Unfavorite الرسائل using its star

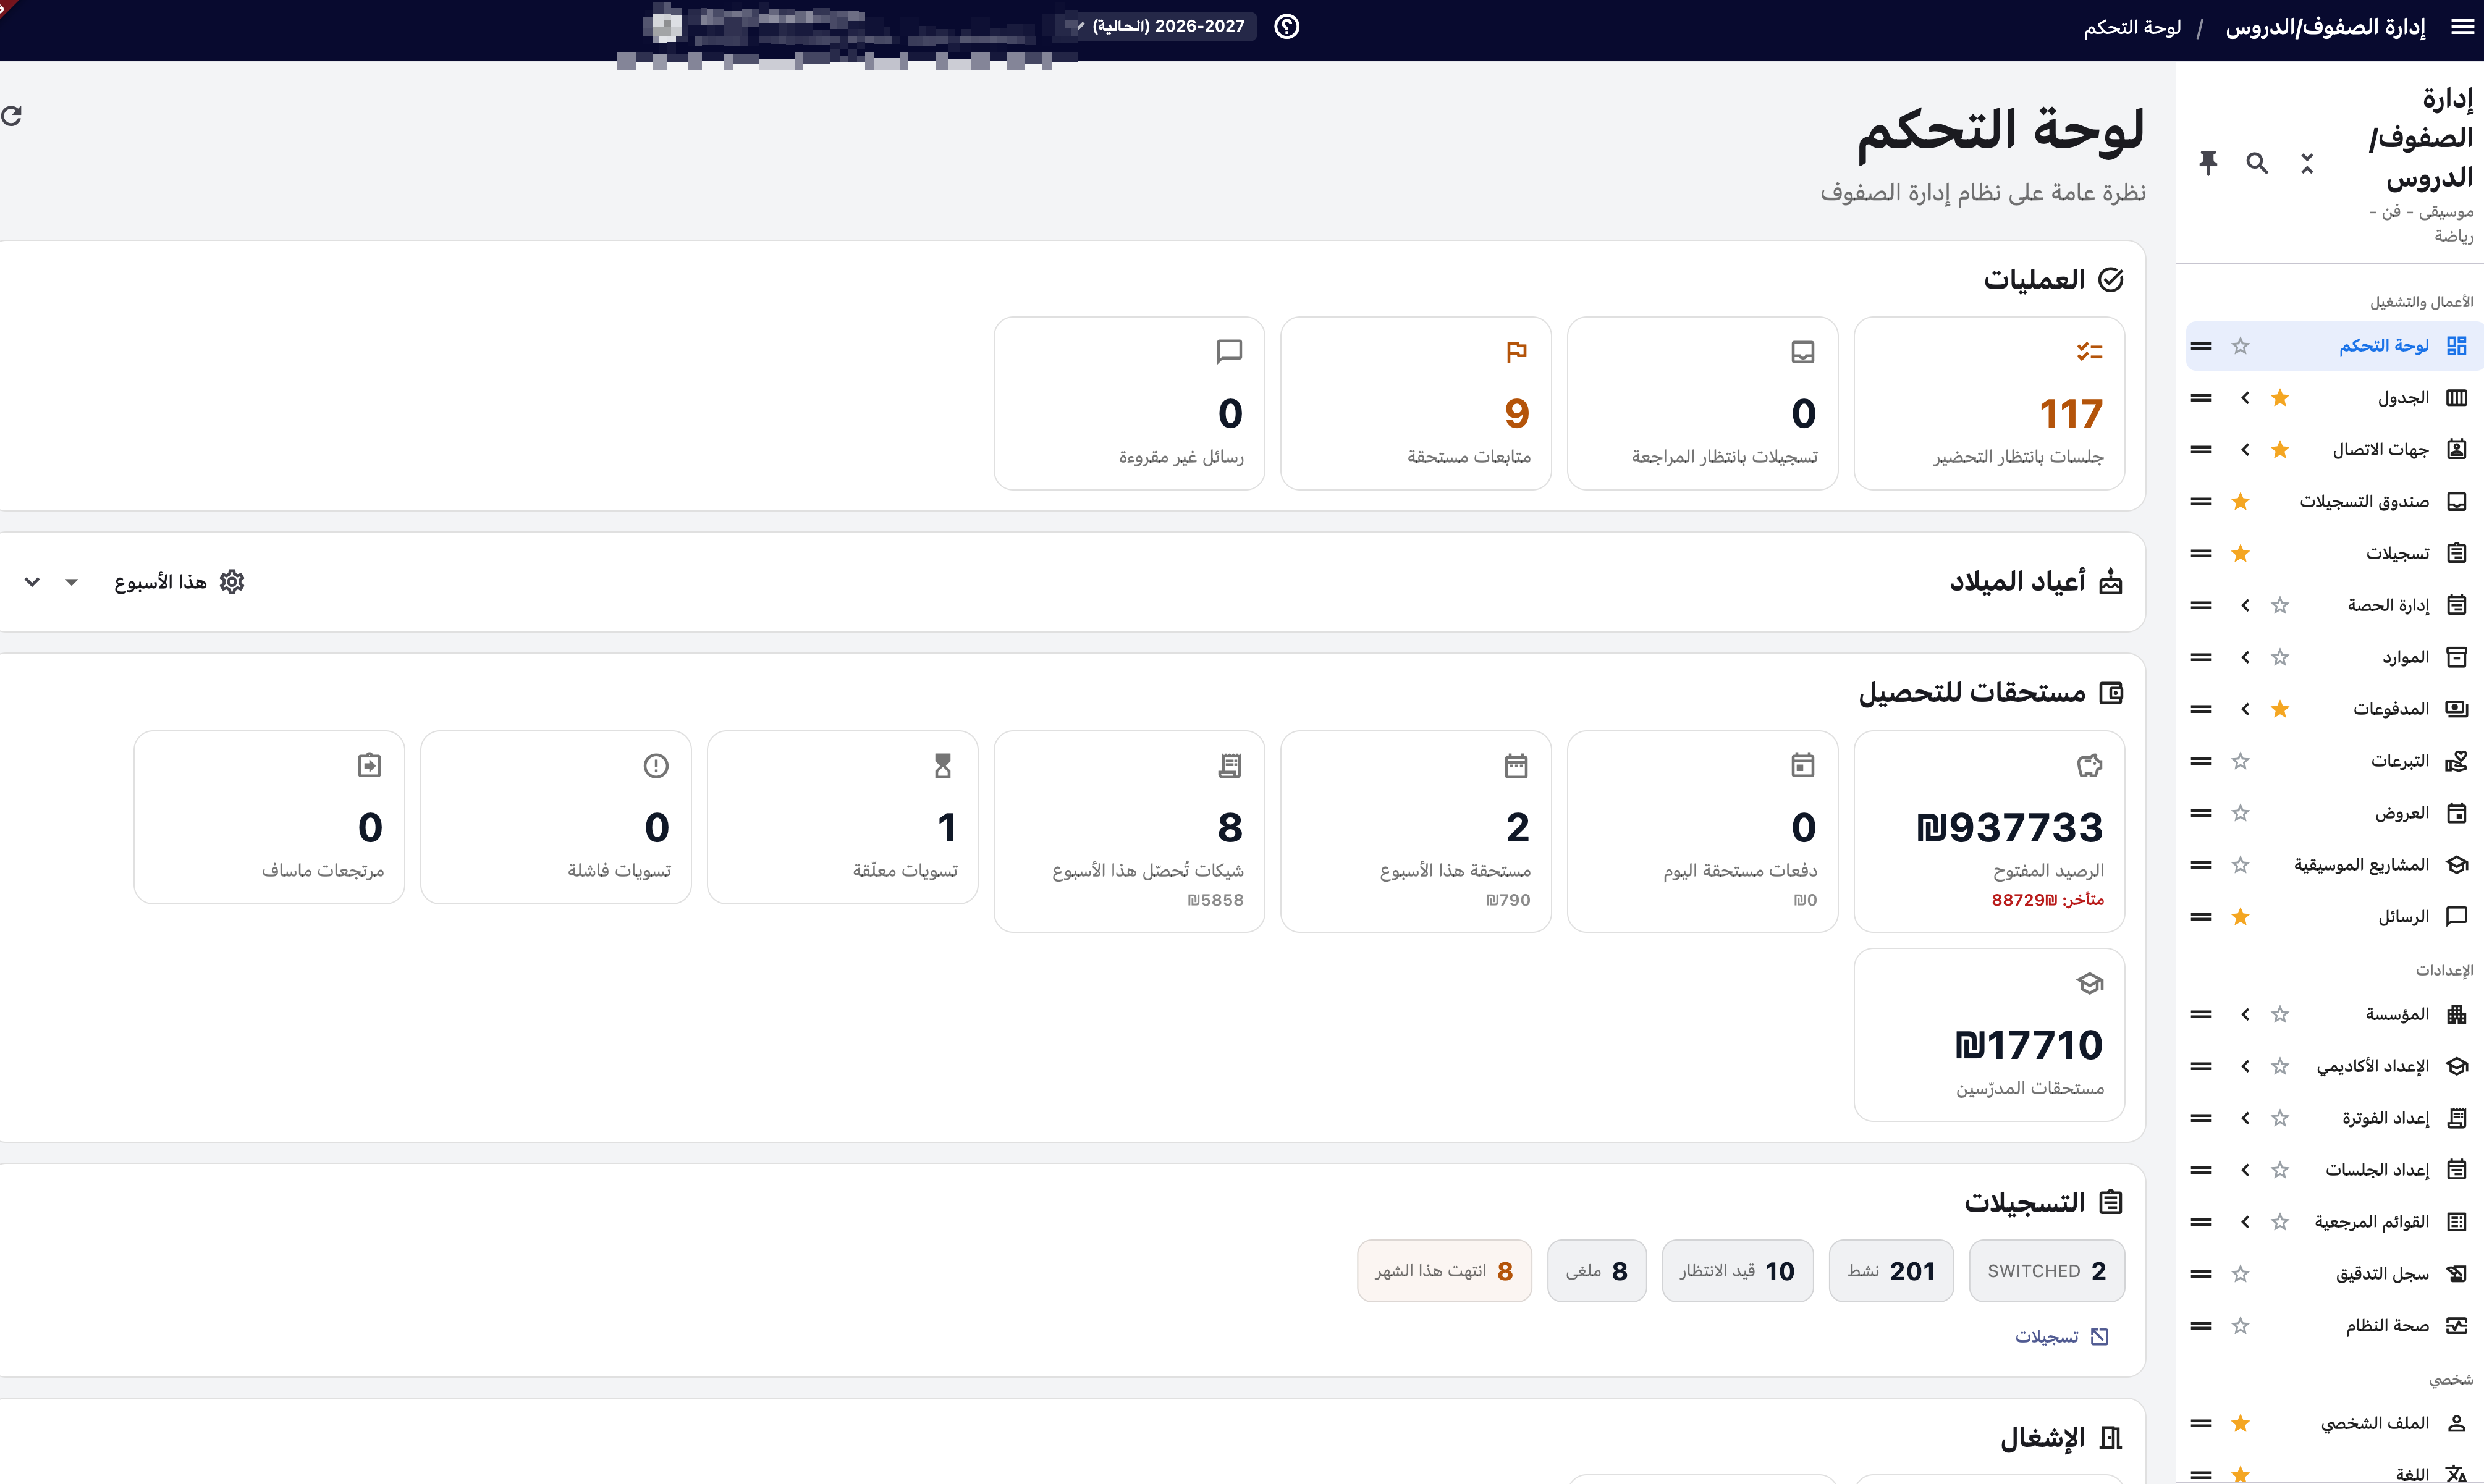pos(2240,917)
